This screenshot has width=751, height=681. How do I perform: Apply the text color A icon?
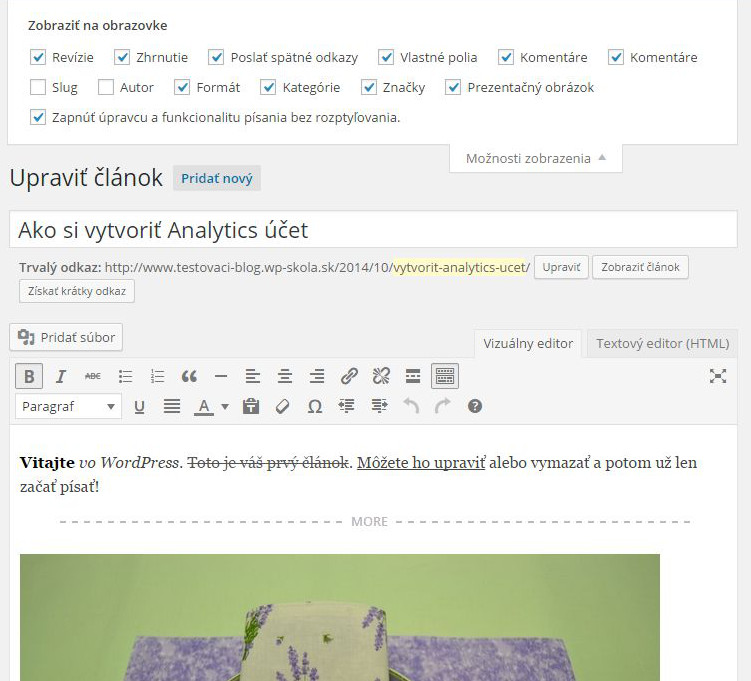pyautogui.click(x=204, y=407)
